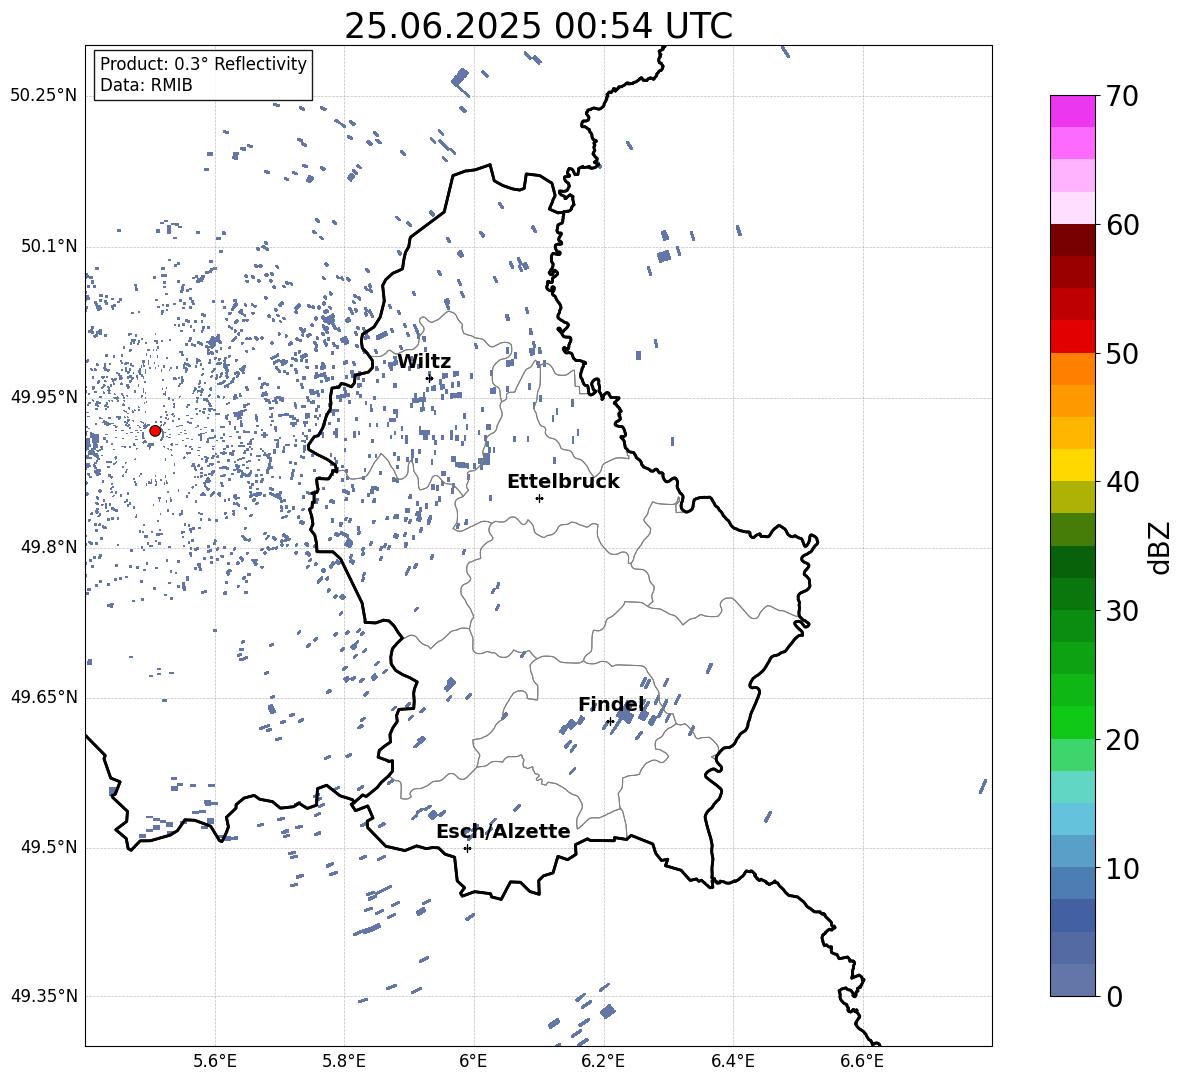Click the bottom slate-blue colorbar segment at 0

1072,980
